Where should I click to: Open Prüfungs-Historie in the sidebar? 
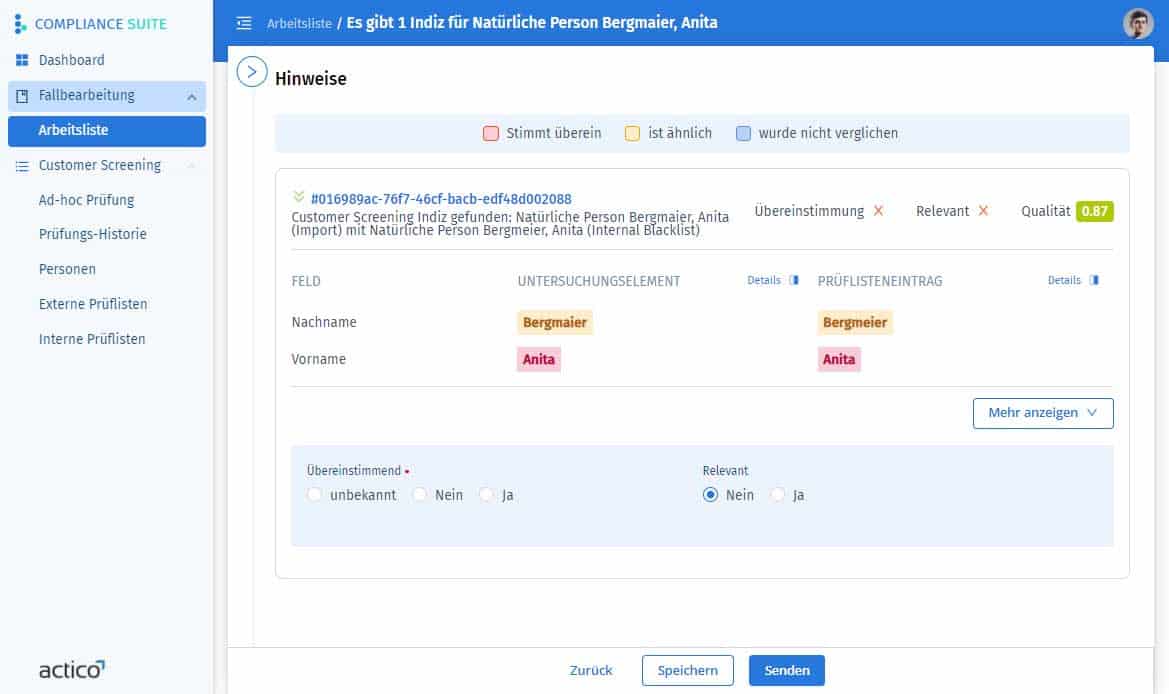(x=92, y=234)
